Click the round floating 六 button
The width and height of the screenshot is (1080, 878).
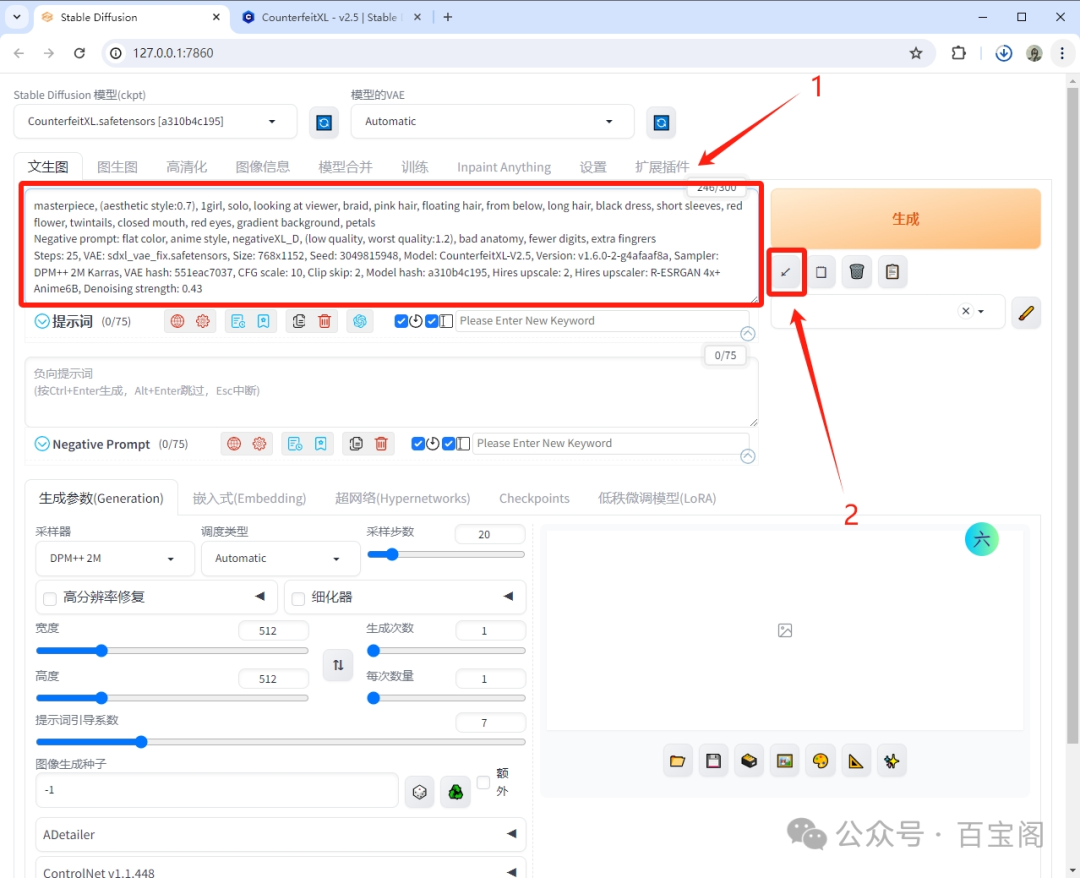click(x=982, y=539)
